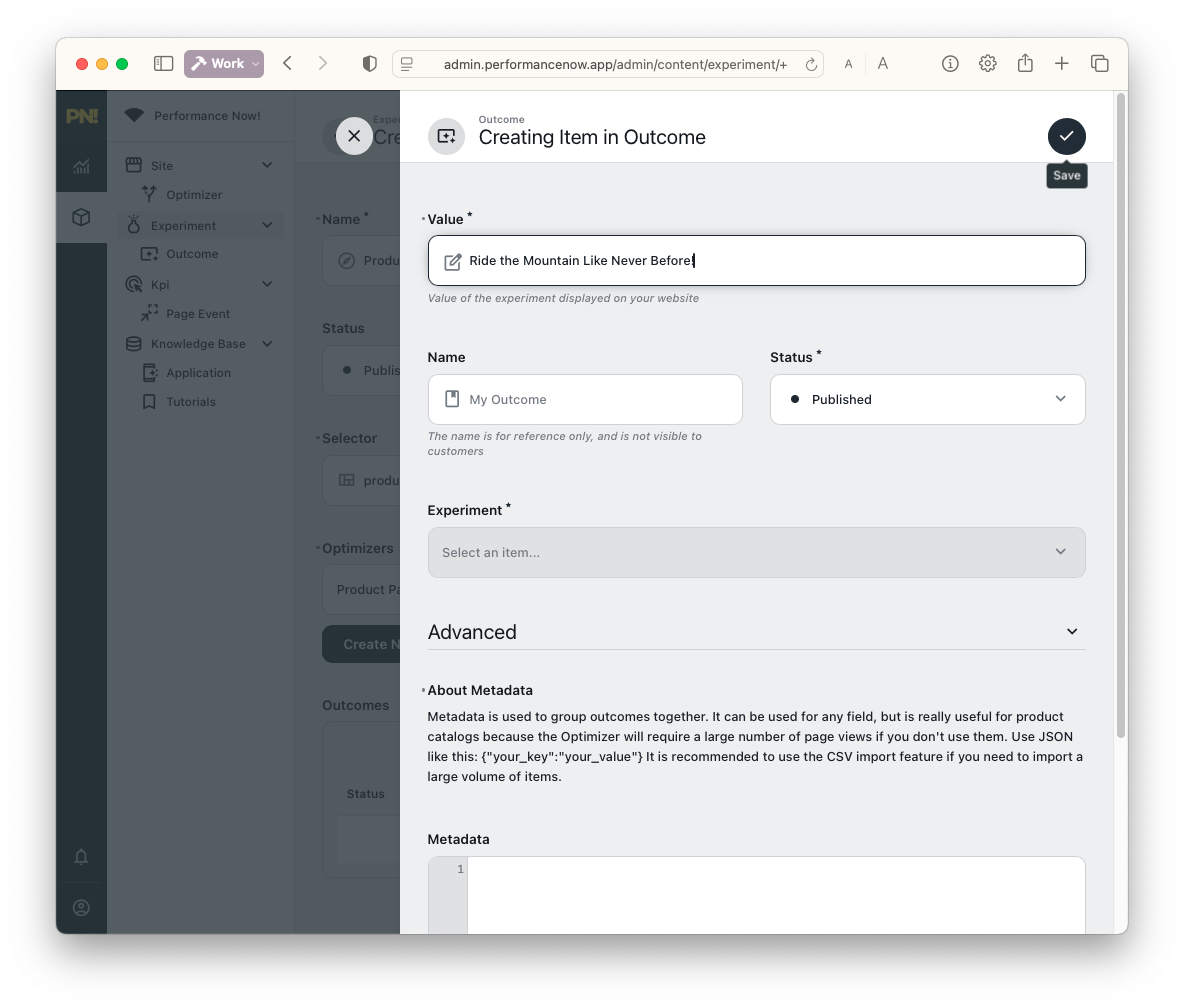Viewport: 1184px width, 1008px height.
Task: Click the Page Event icon
Action: tap(150, 313)
